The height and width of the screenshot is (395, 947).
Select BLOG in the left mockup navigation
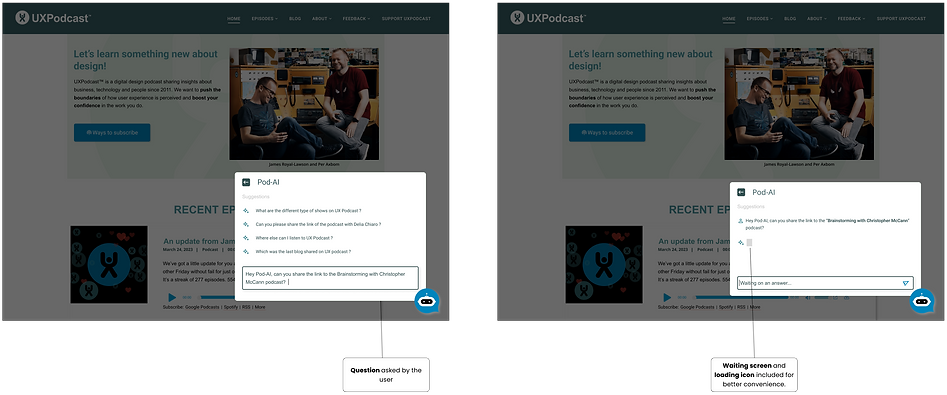pyautogui.click(x=295, y=19)
